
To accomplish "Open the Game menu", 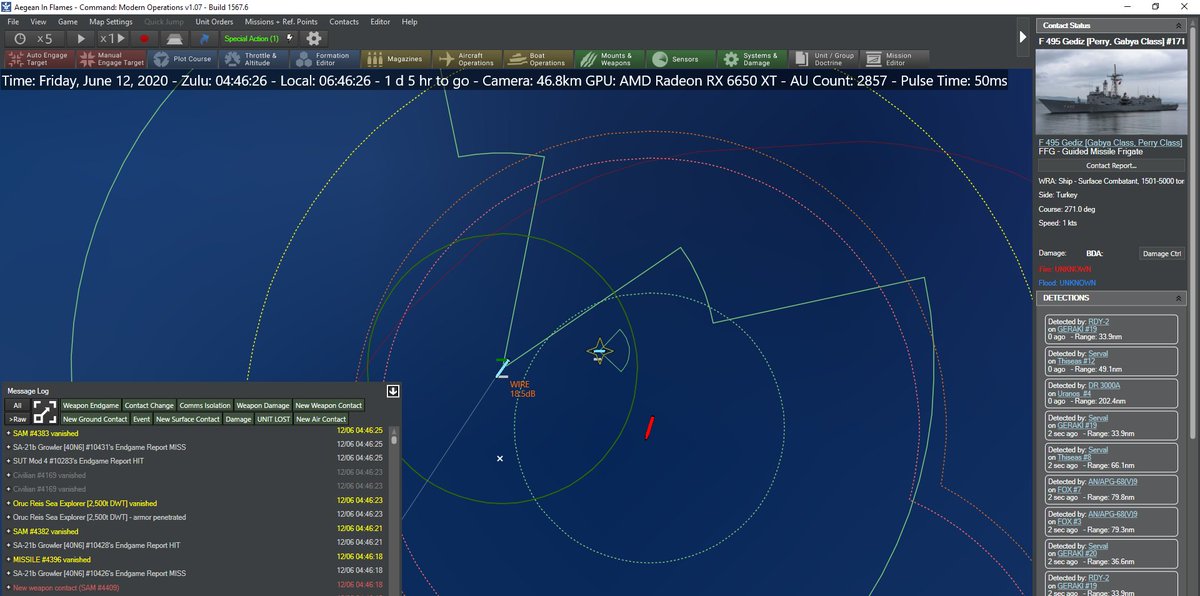I will (x=68, y=21).
